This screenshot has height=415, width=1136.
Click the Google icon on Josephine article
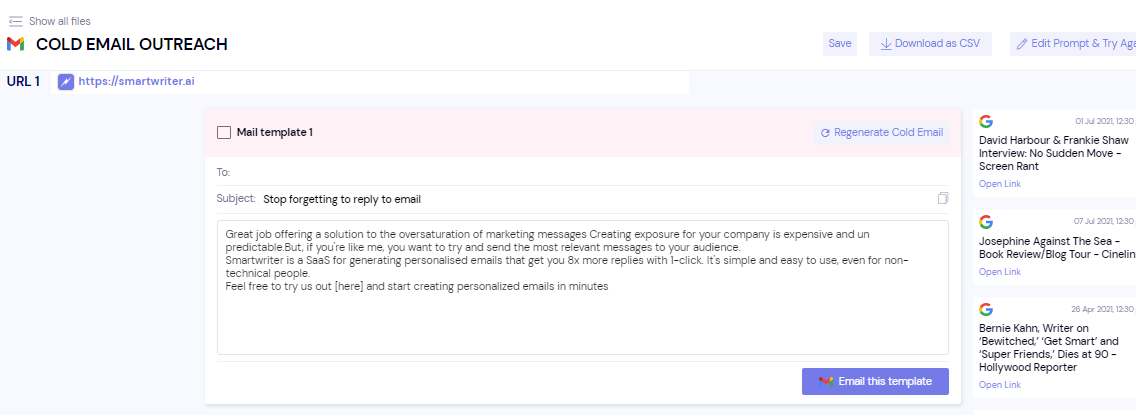coord(986,222)
